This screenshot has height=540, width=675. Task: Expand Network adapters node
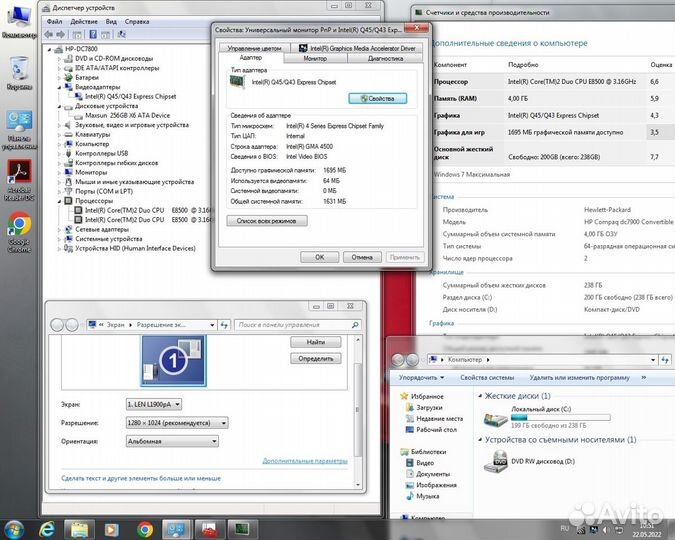click(59, 229)
